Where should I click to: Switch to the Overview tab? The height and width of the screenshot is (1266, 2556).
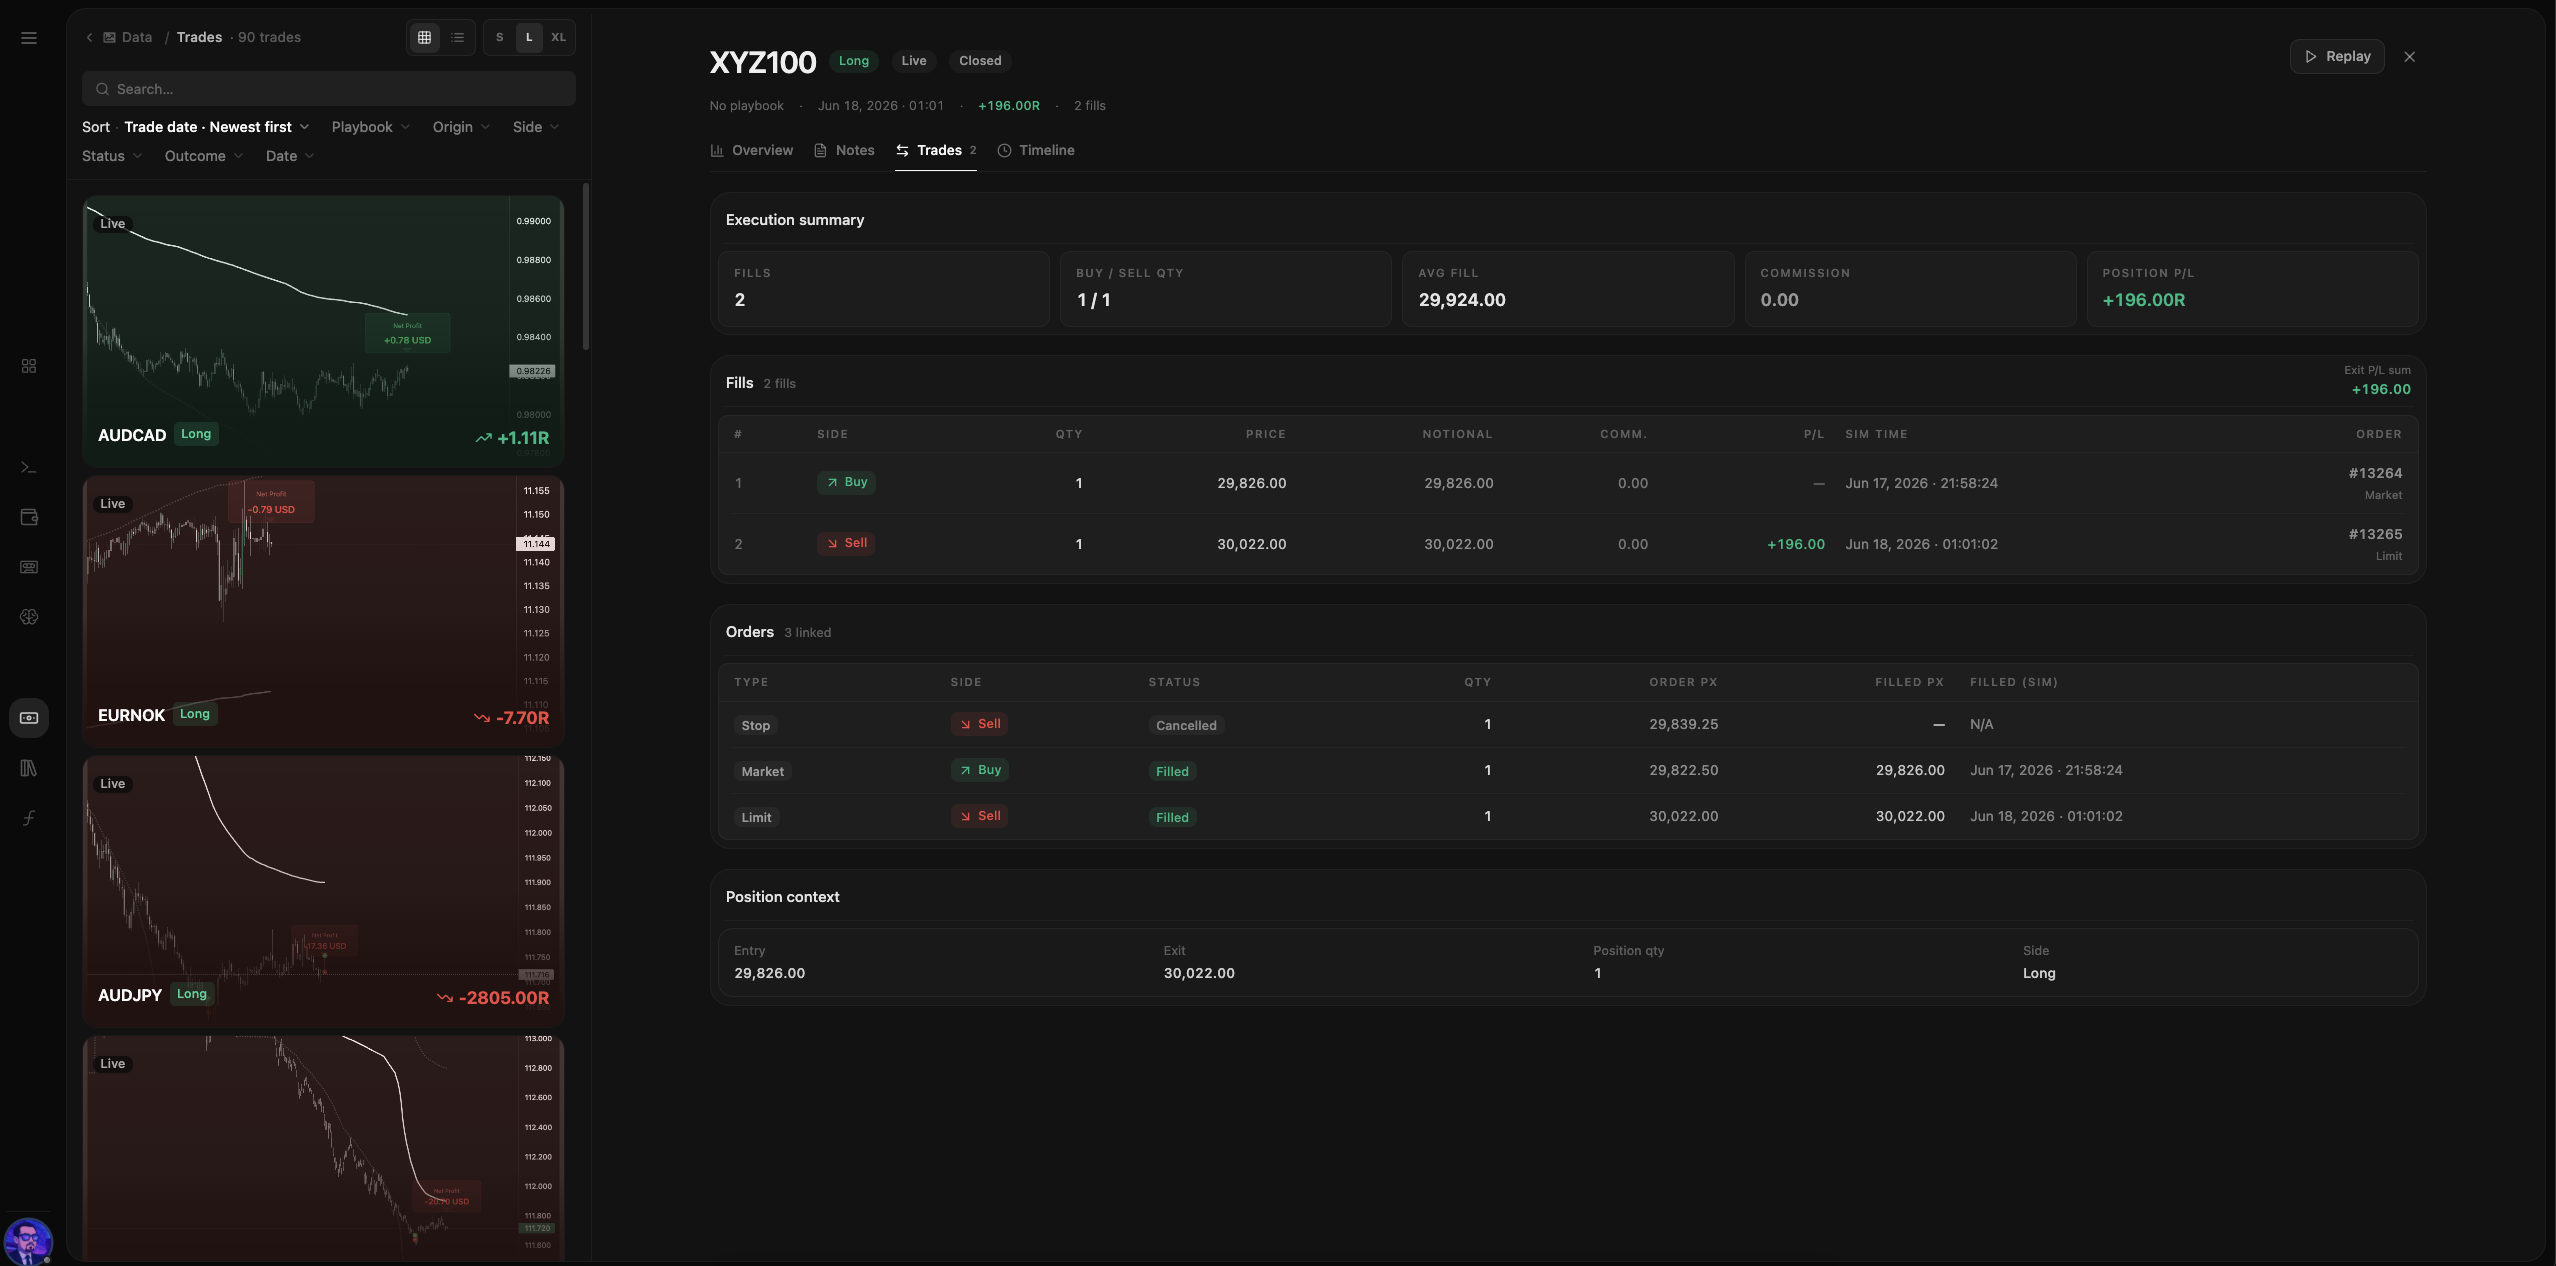(752, 150)
